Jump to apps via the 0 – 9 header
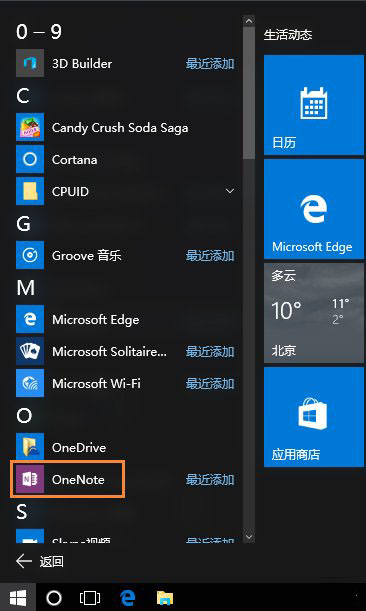This screenshot has width=366, height=611. click(x=39, y=32)
